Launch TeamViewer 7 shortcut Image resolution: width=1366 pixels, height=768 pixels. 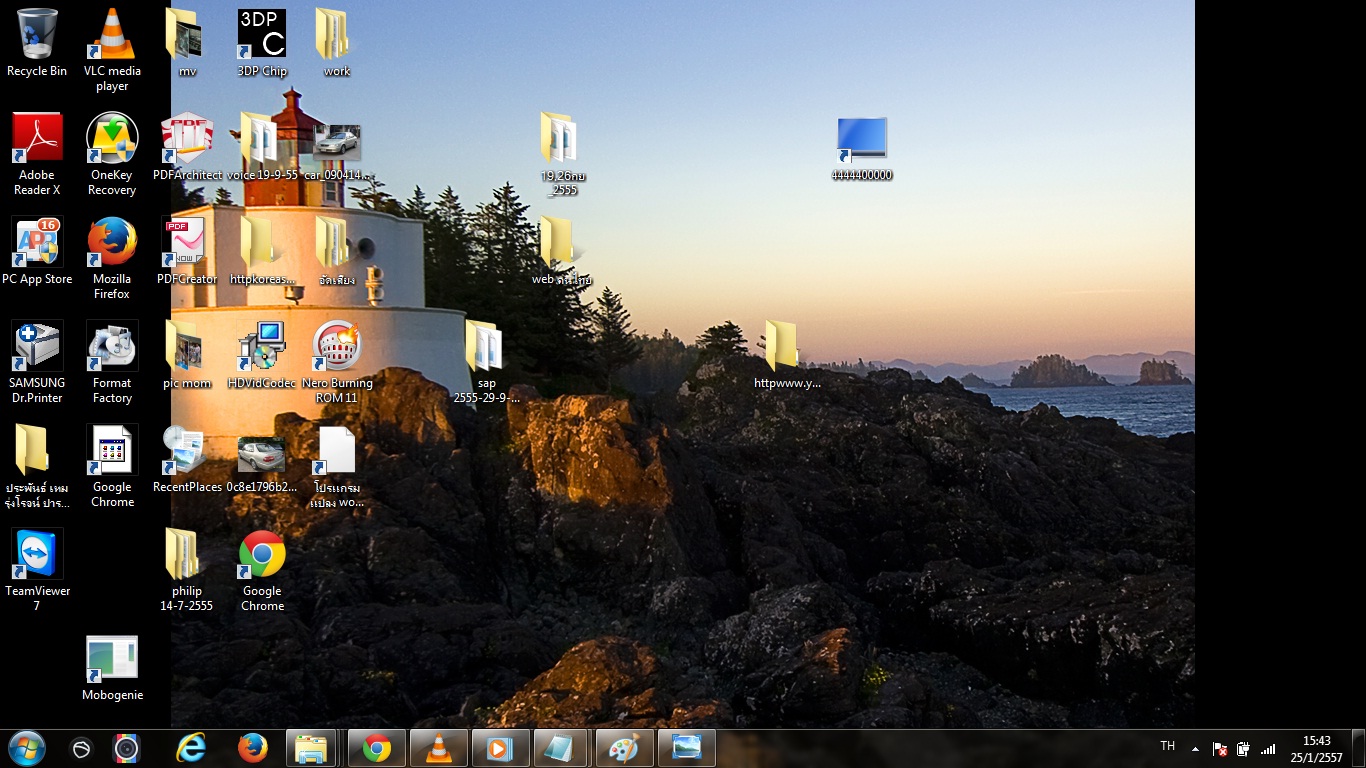point(37,569)
